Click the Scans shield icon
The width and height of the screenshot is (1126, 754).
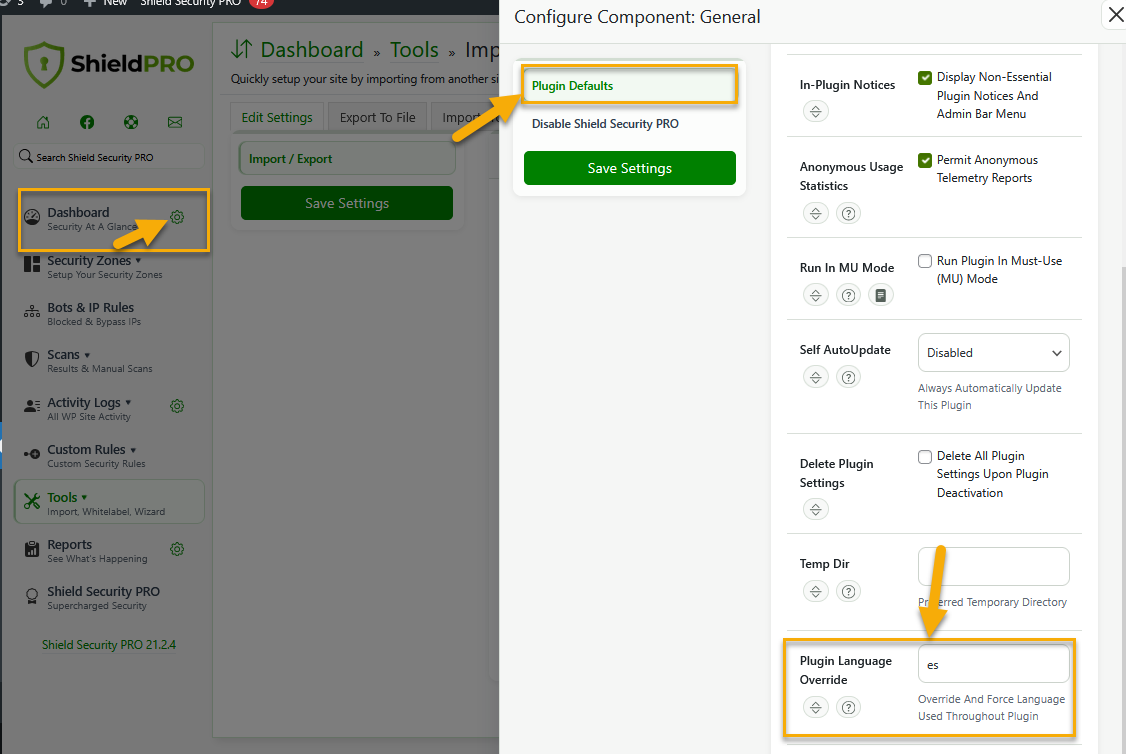click(32, 359)
